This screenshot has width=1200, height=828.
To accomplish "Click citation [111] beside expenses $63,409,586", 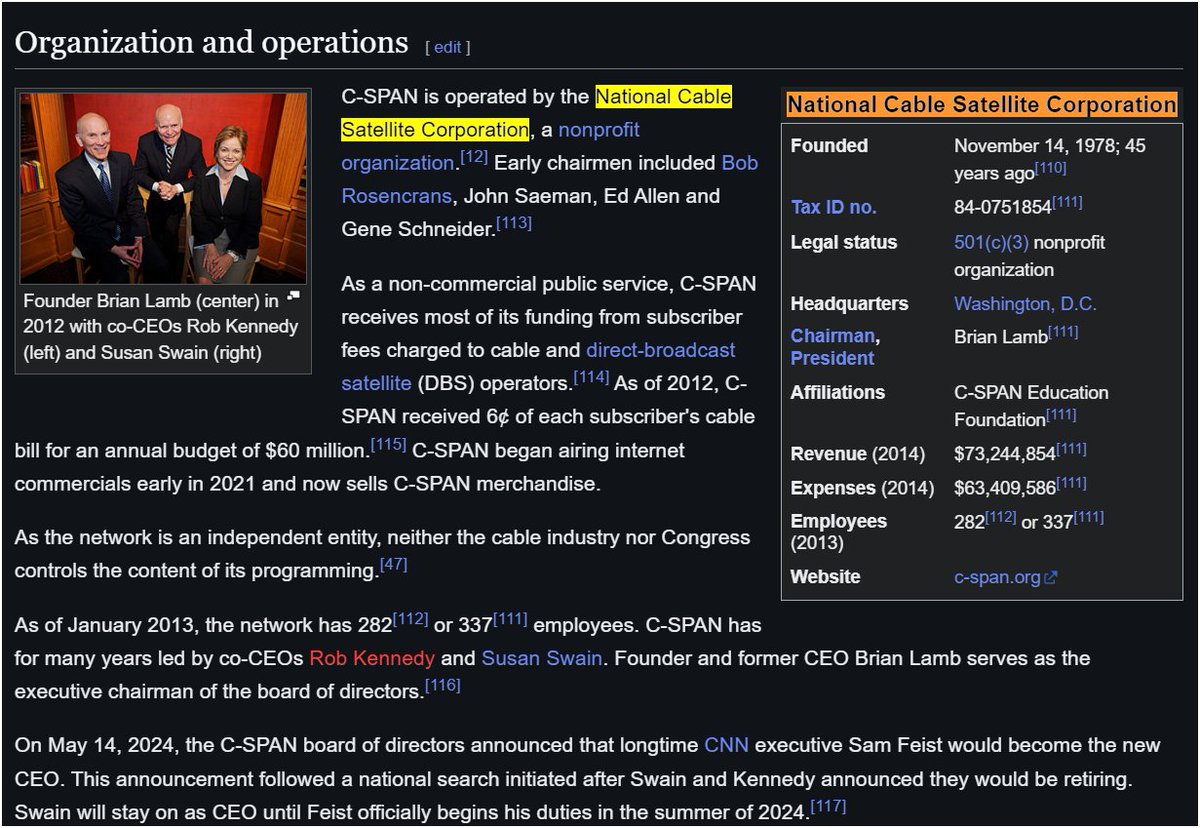I will click(x=1071, y=483).
